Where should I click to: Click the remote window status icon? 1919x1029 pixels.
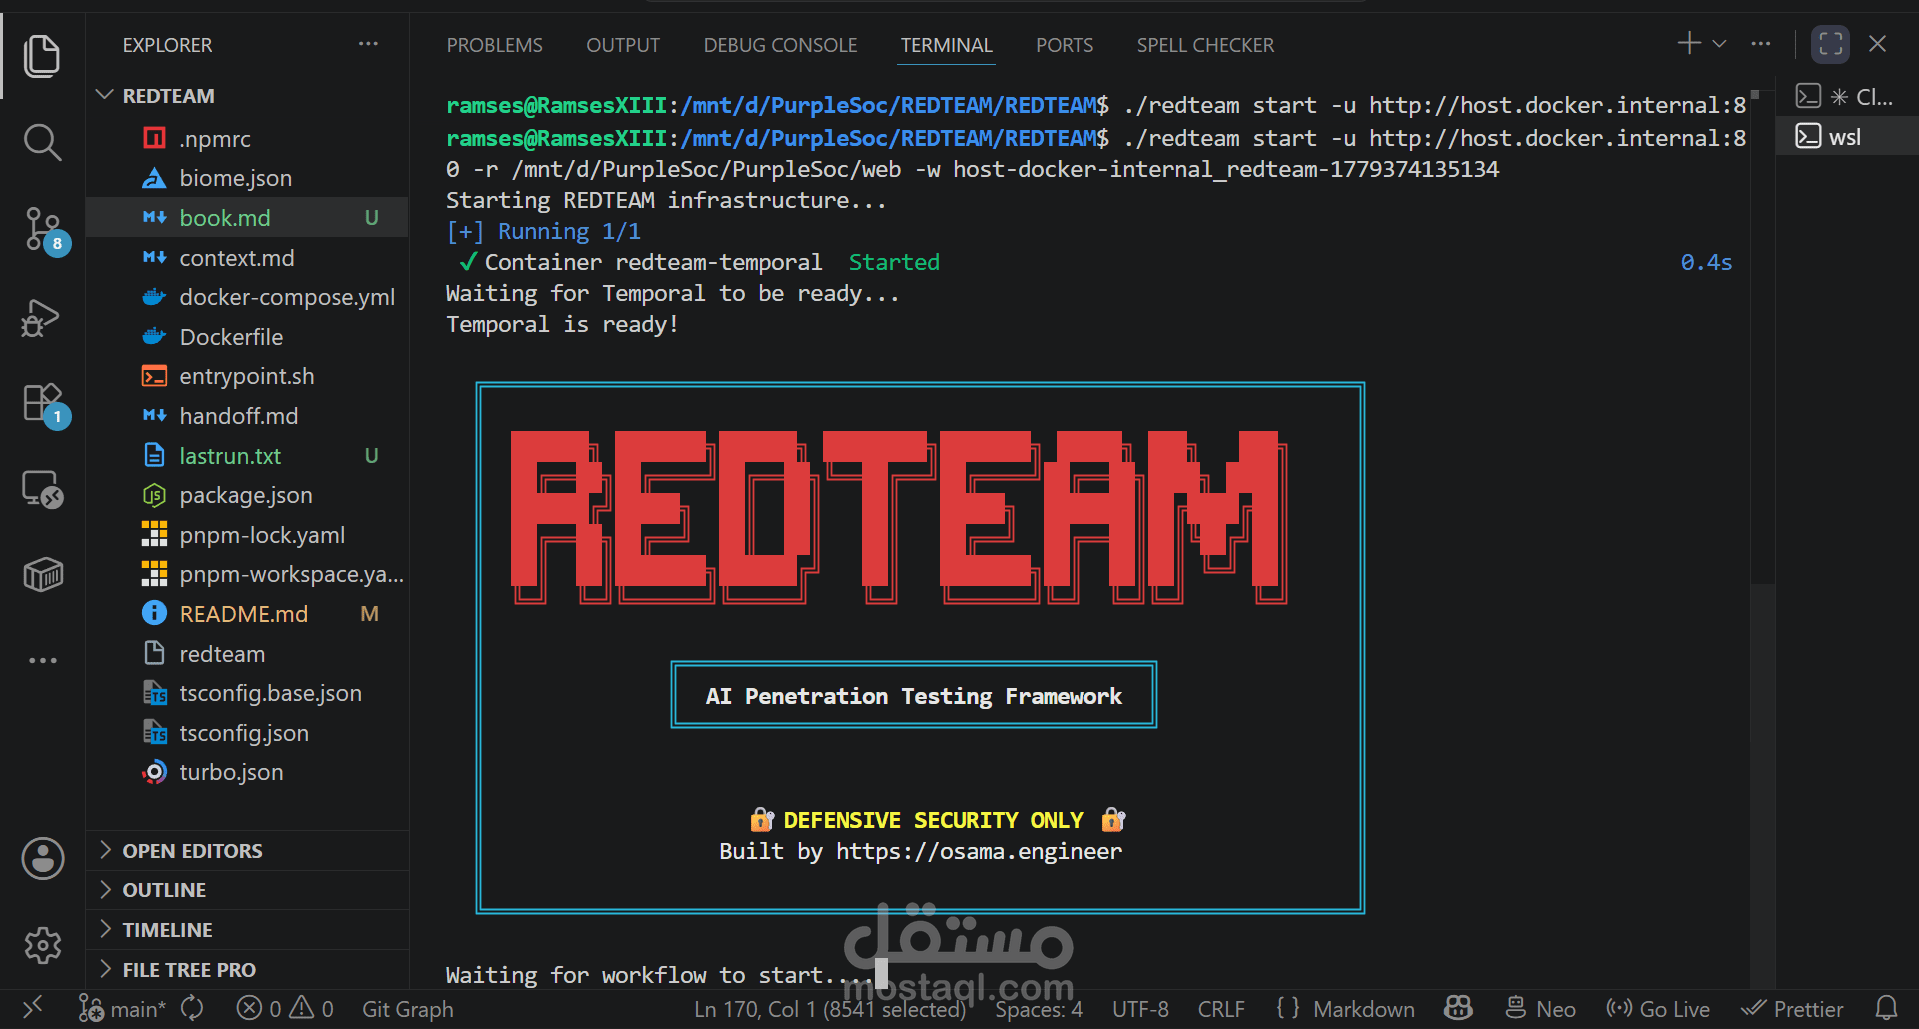pos(32,1008)
